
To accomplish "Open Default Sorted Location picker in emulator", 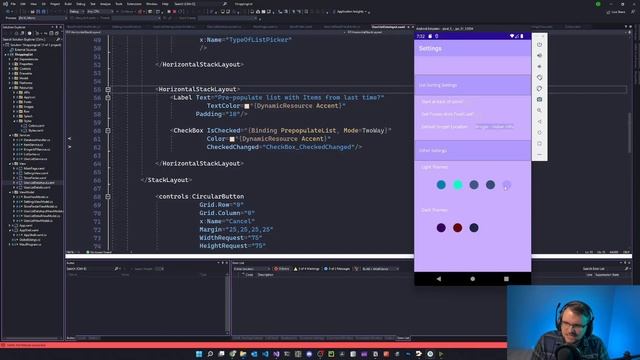I will click(494, 127).
